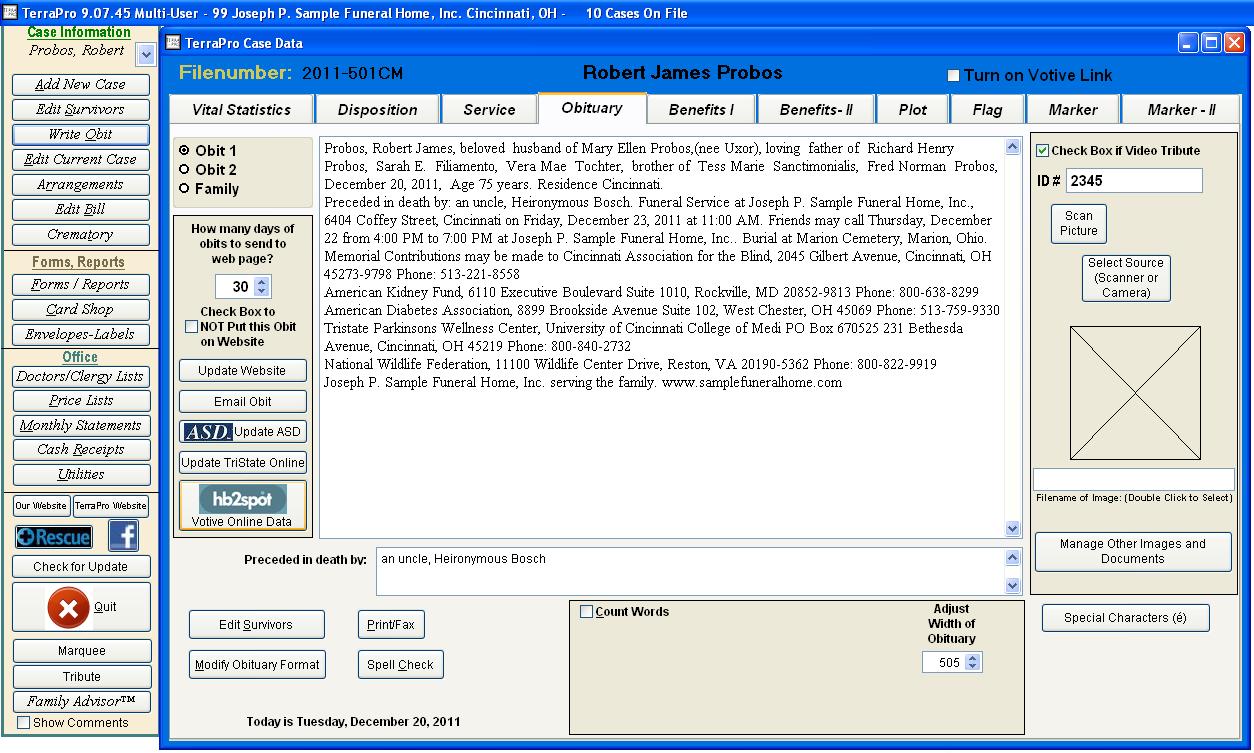Click Envelopes-Labels button
The height and width of the screenshot is (753, 1254).
(x=81, y=335)
